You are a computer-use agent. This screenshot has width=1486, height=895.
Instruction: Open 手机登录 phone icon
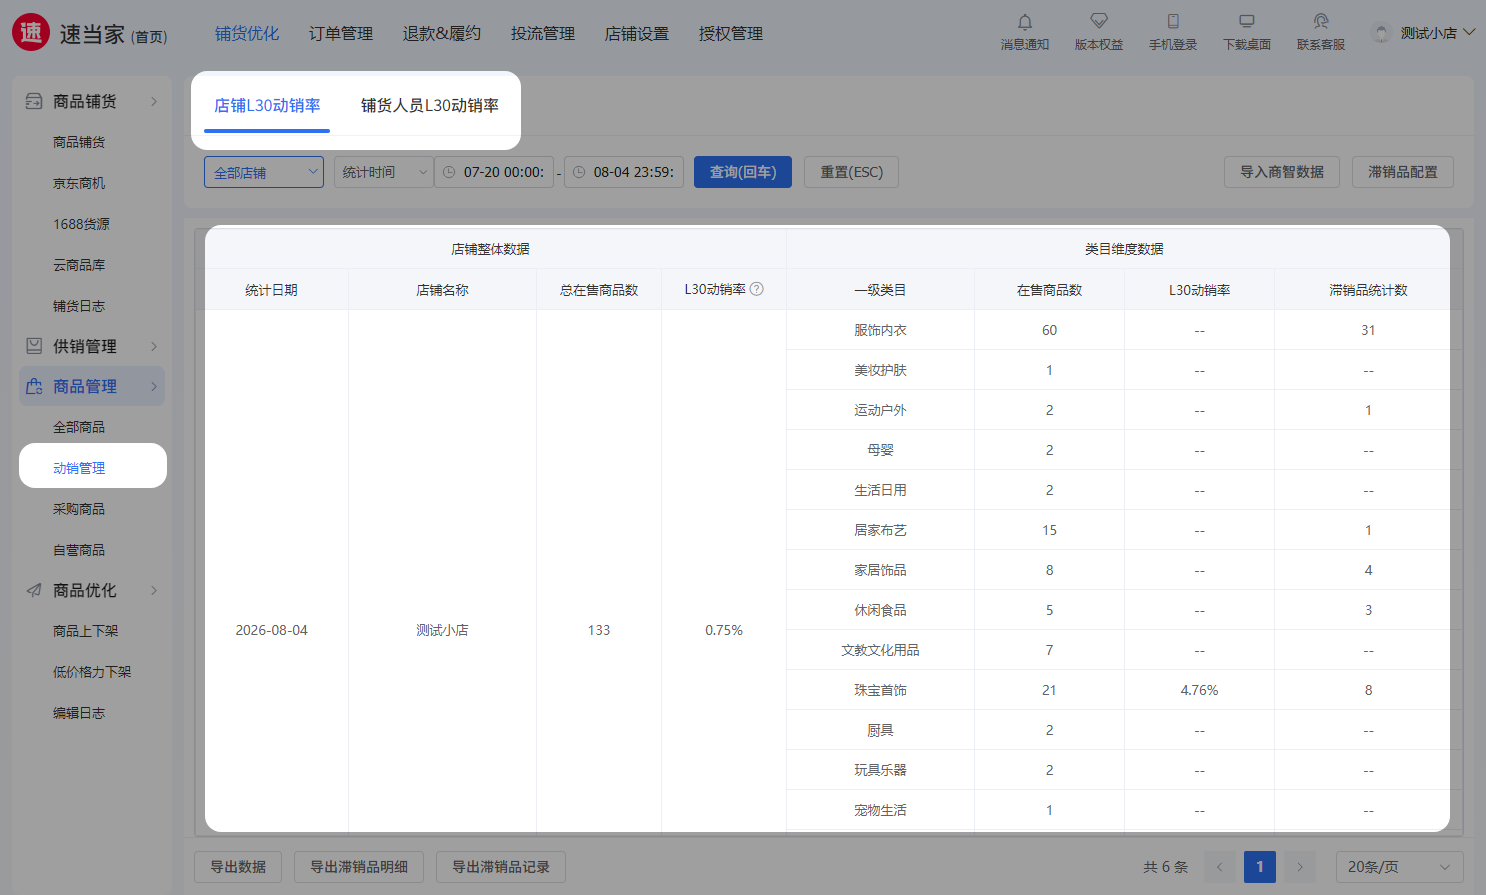(x=1173, y=21)
